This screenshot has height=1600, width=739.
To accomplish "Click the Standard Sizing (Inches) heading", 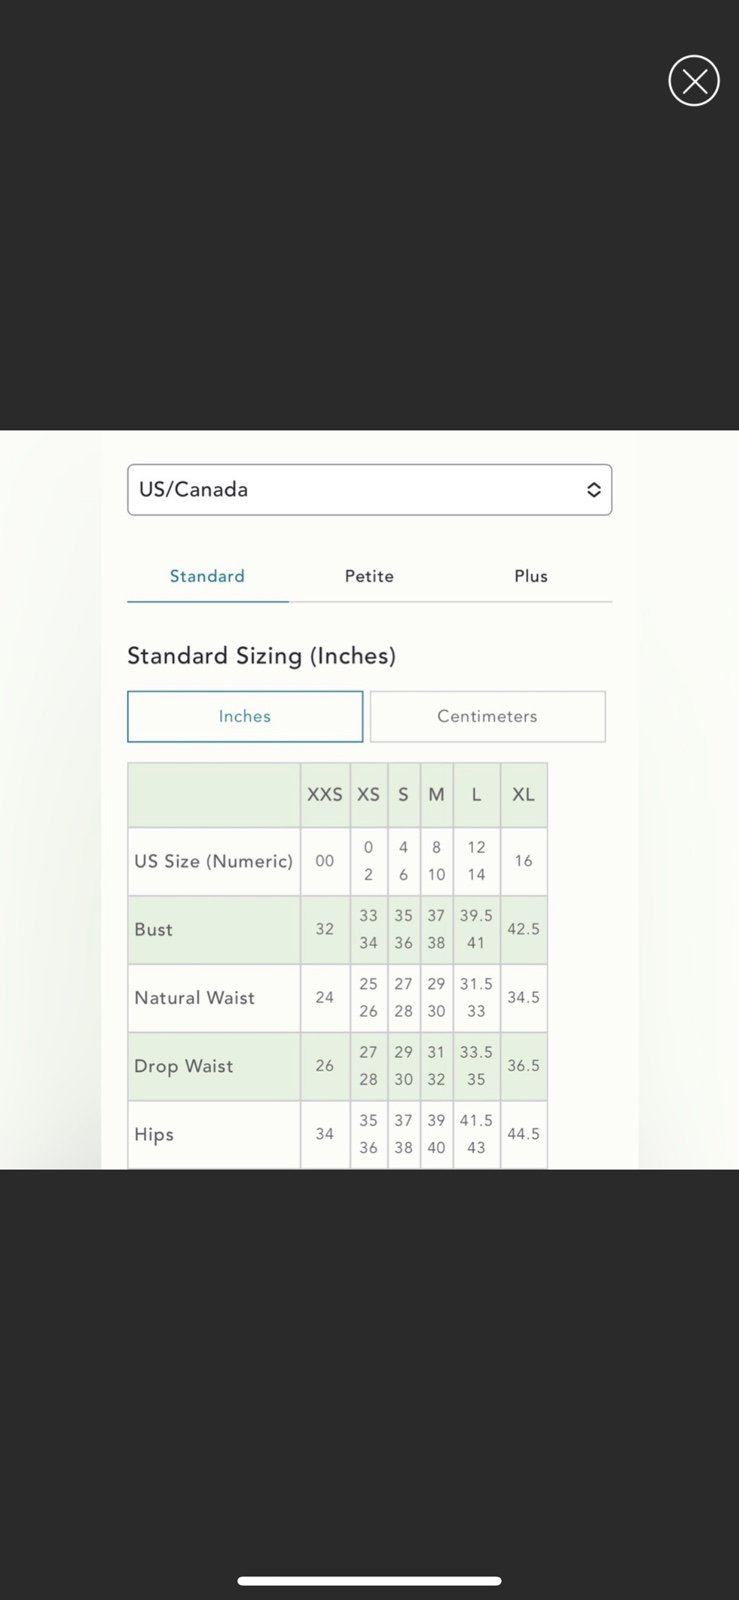I will click(x=262, y=656).
